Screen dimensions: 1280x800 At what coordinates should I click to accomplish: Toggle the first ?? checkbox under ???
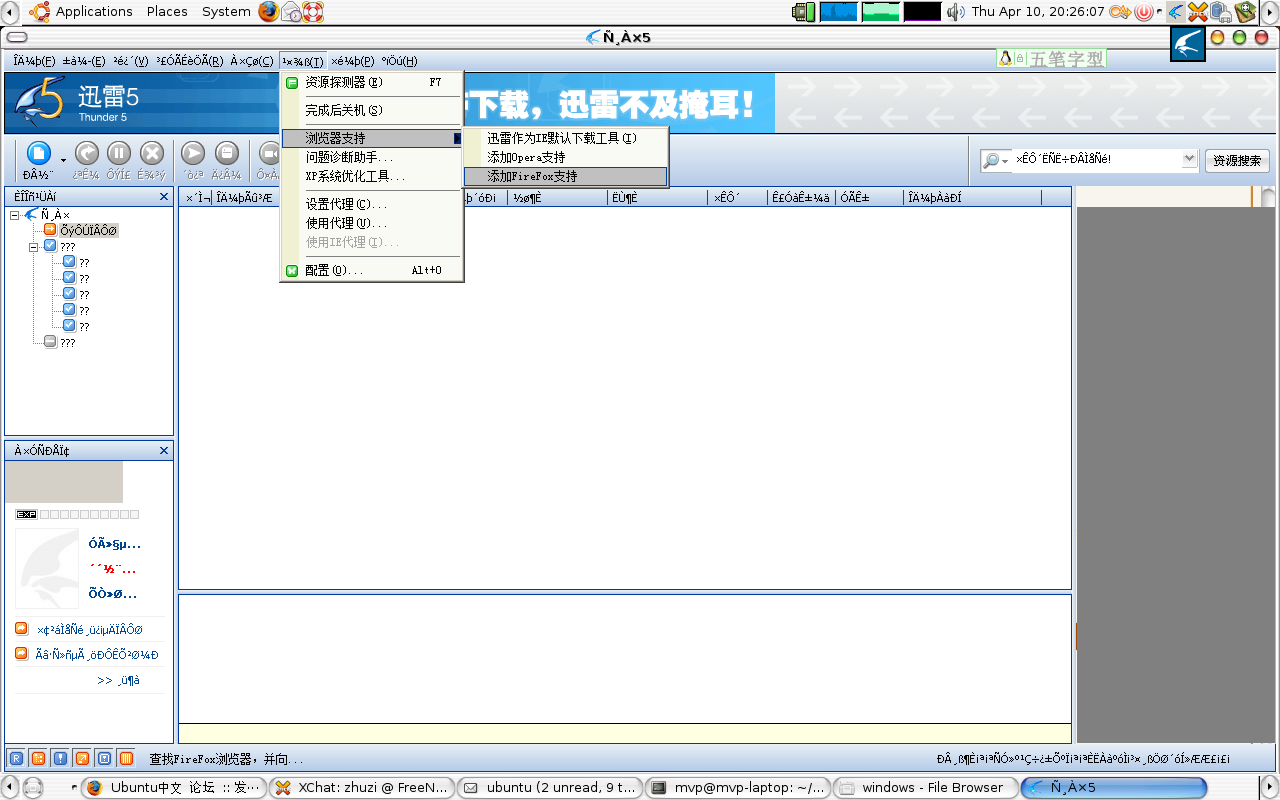click(x=69, y=261)
